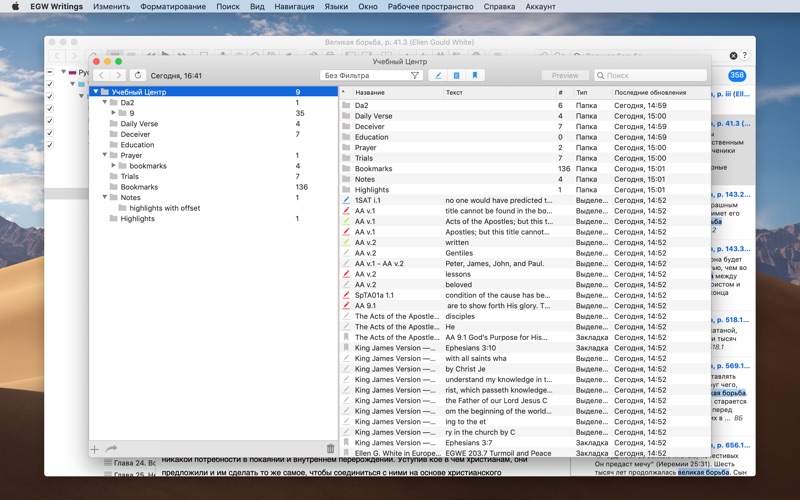The image size is (800, 500).
Task: Toggle the highlights filter pencil button
Action: click(438, 76)
